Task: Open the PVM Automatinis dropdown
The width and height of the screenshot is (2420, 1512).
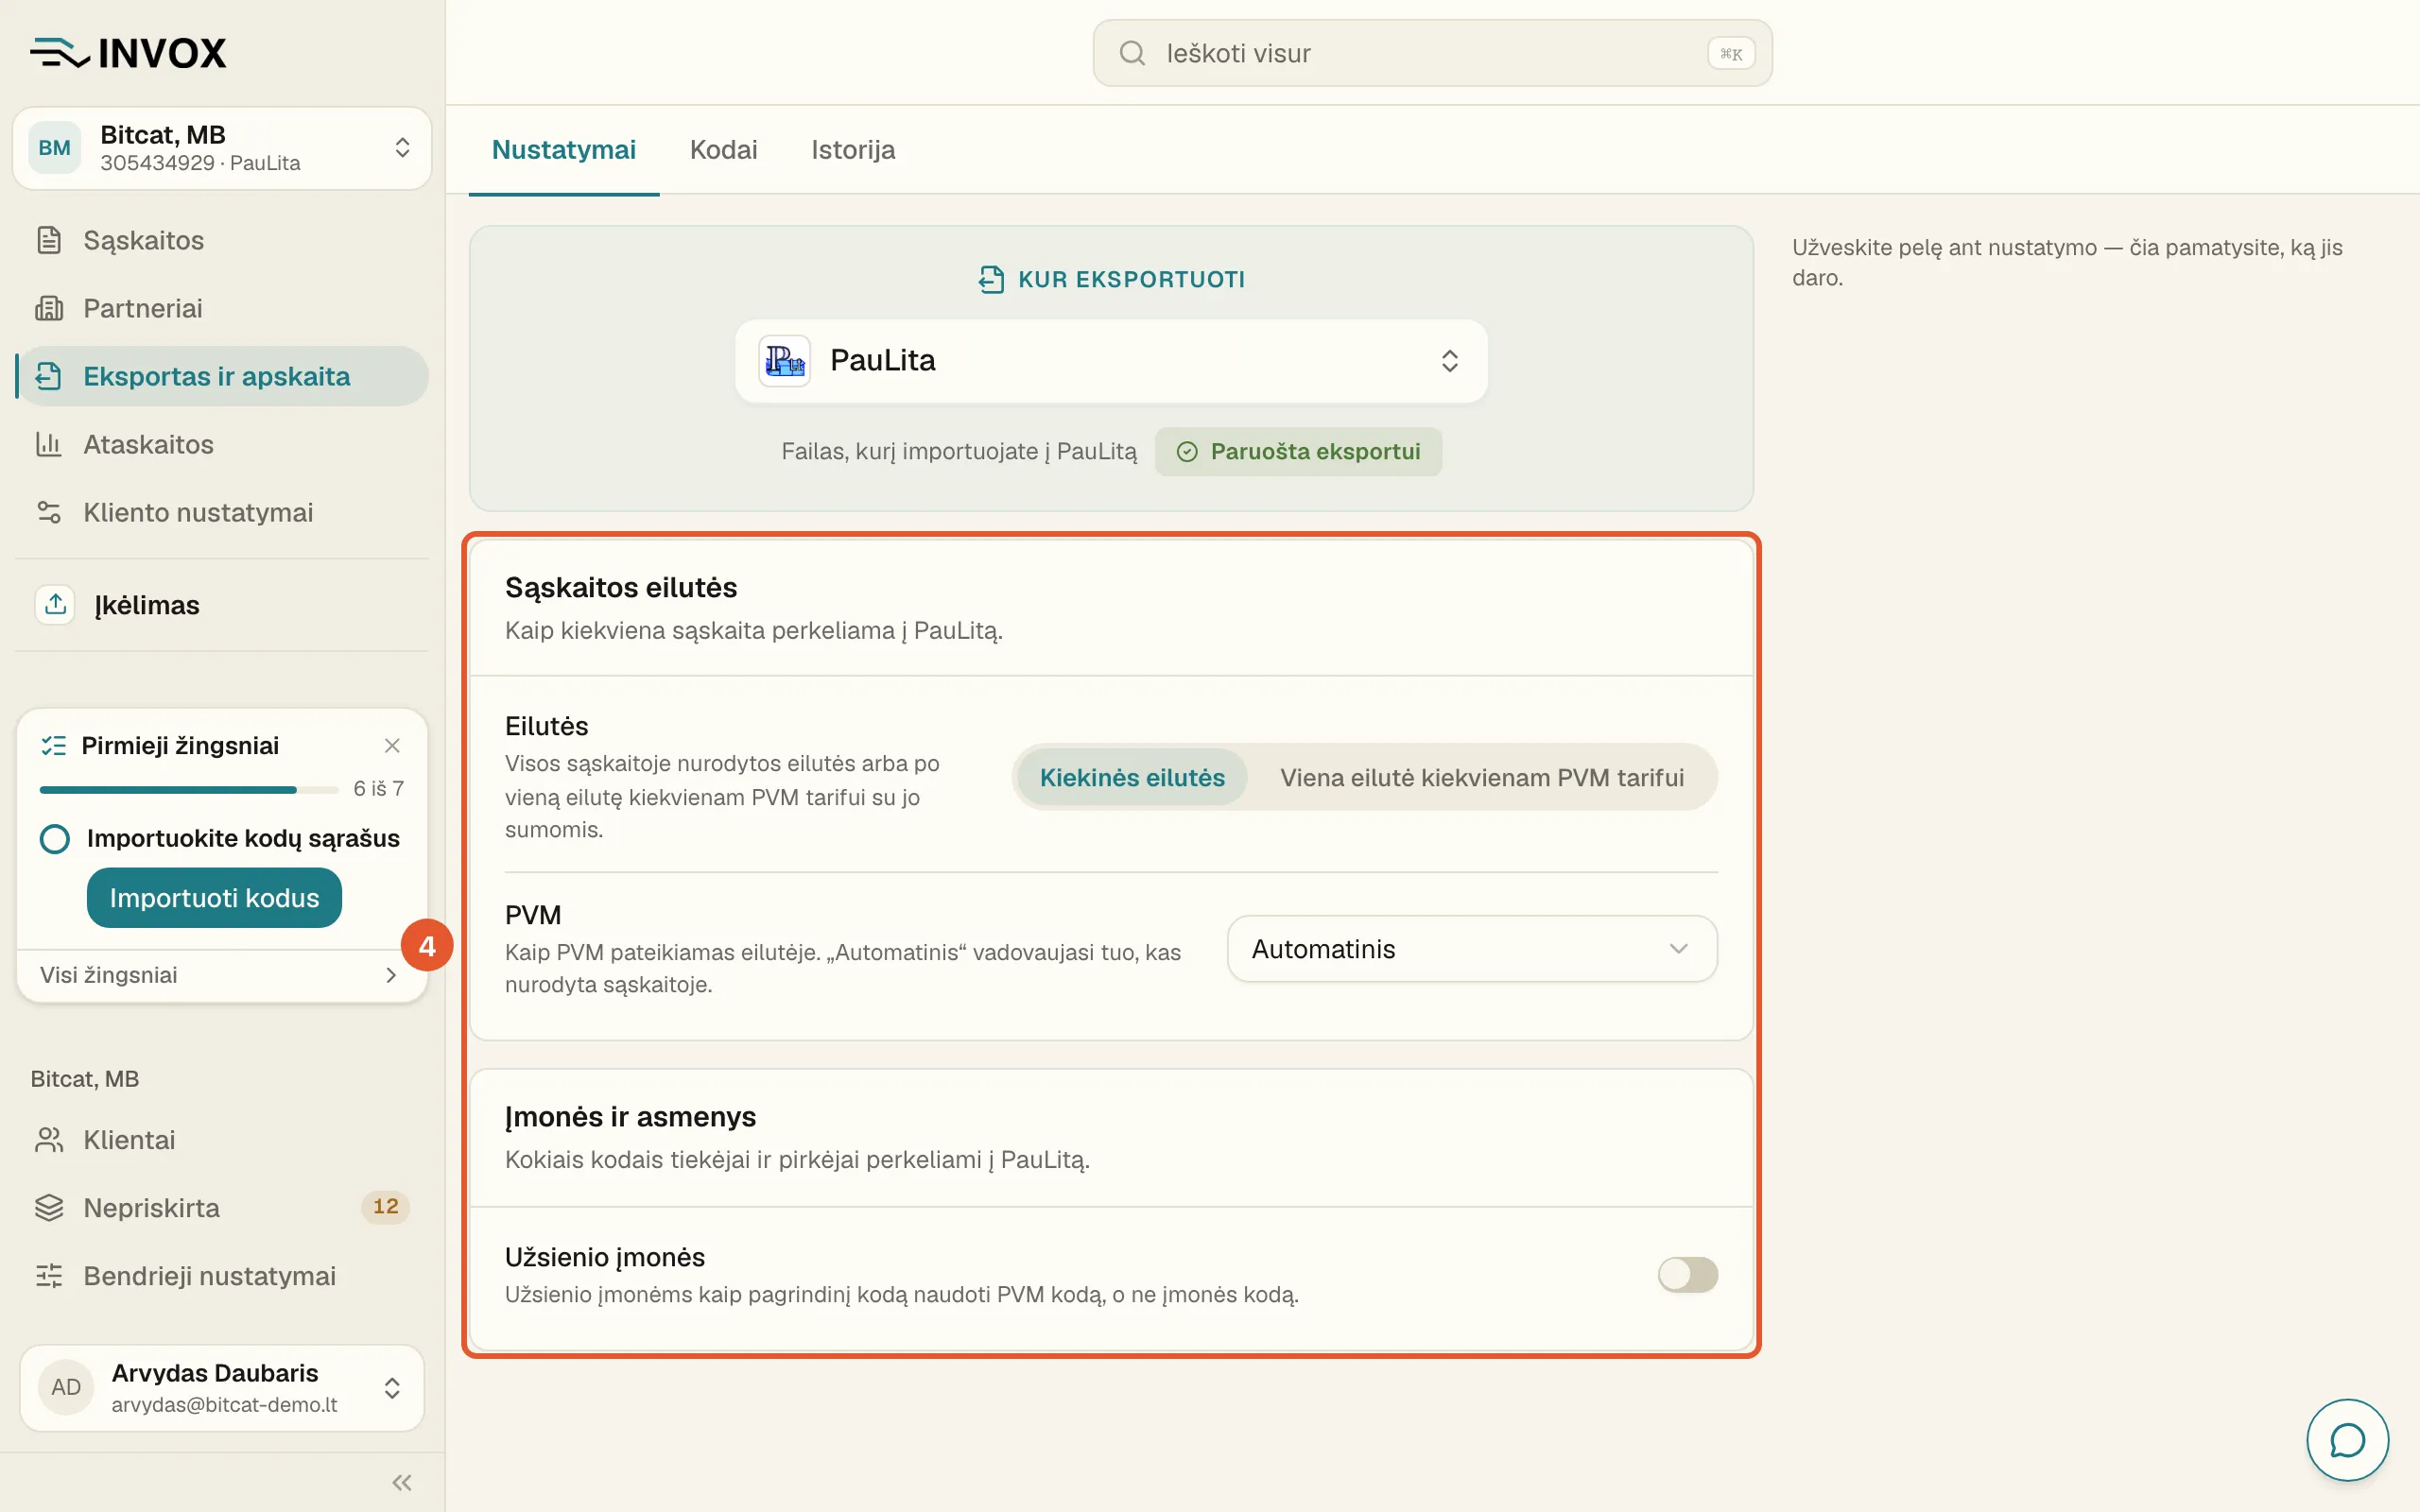Action: (x=1472, y=948)
